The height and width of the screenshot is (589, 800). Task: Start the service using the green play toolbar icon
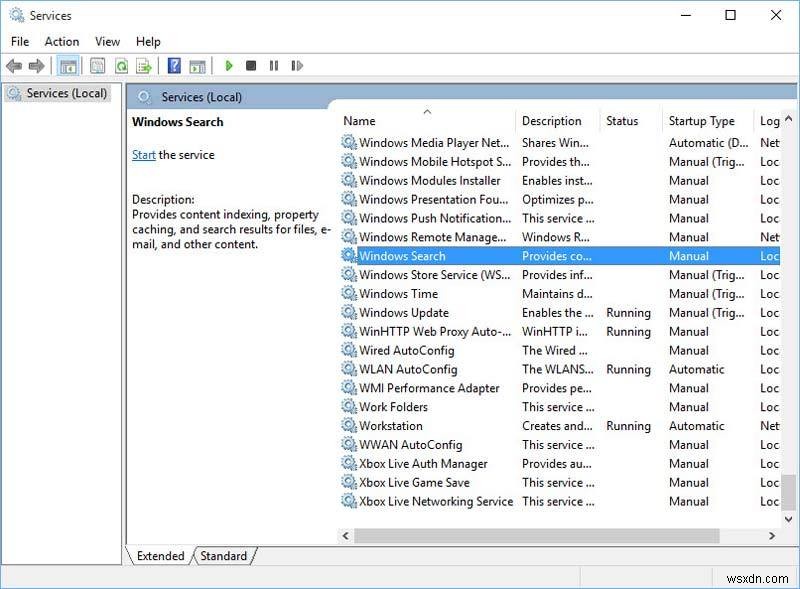[229, 66]
